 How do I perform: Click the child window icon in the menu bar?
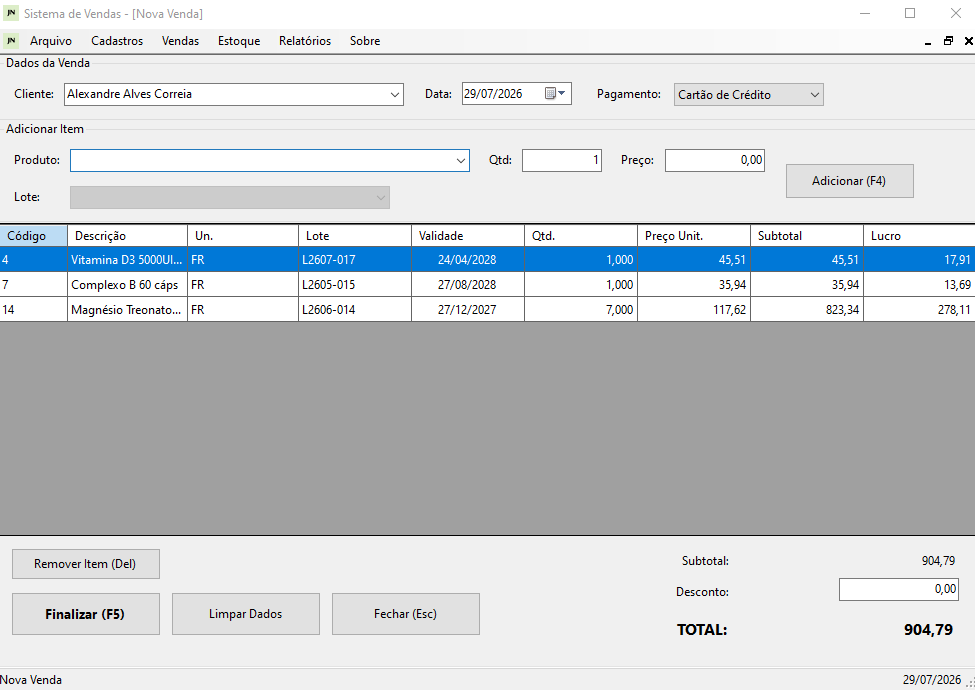point(11,41)
